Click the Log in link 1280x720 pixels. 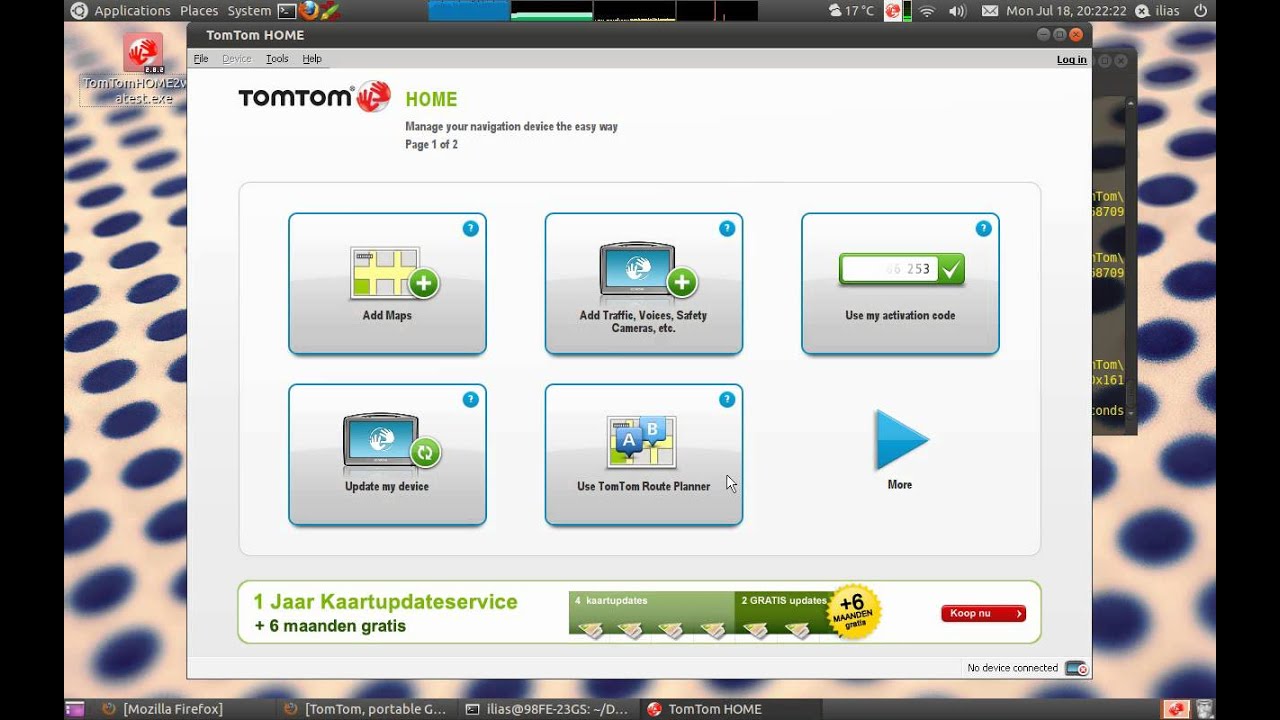pos(1071,60)
